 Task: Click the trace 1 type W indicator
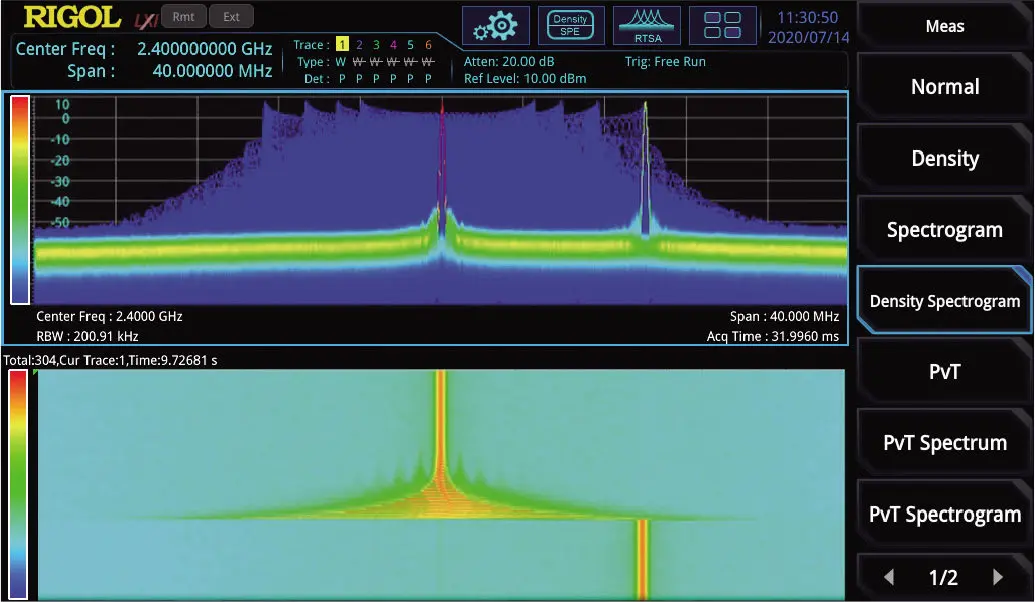pyautogui.click(x=341, y=61)
